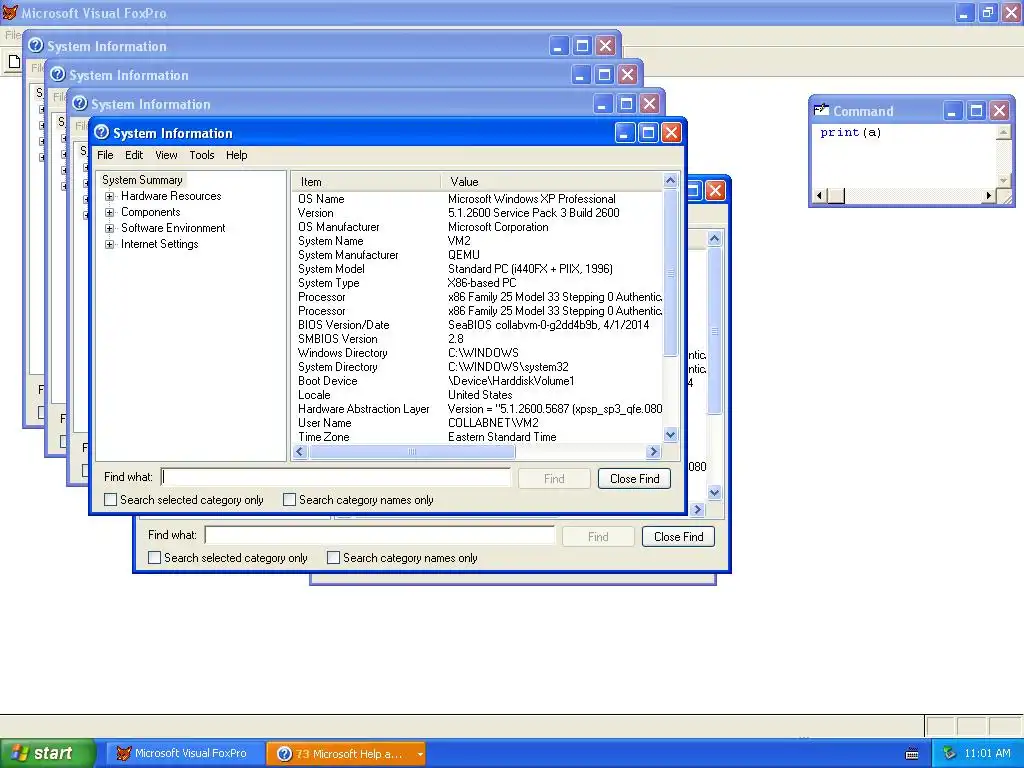The image size is (1024, 768).
Task: Click the Command window title icon
Action: [x=821, y=110]
